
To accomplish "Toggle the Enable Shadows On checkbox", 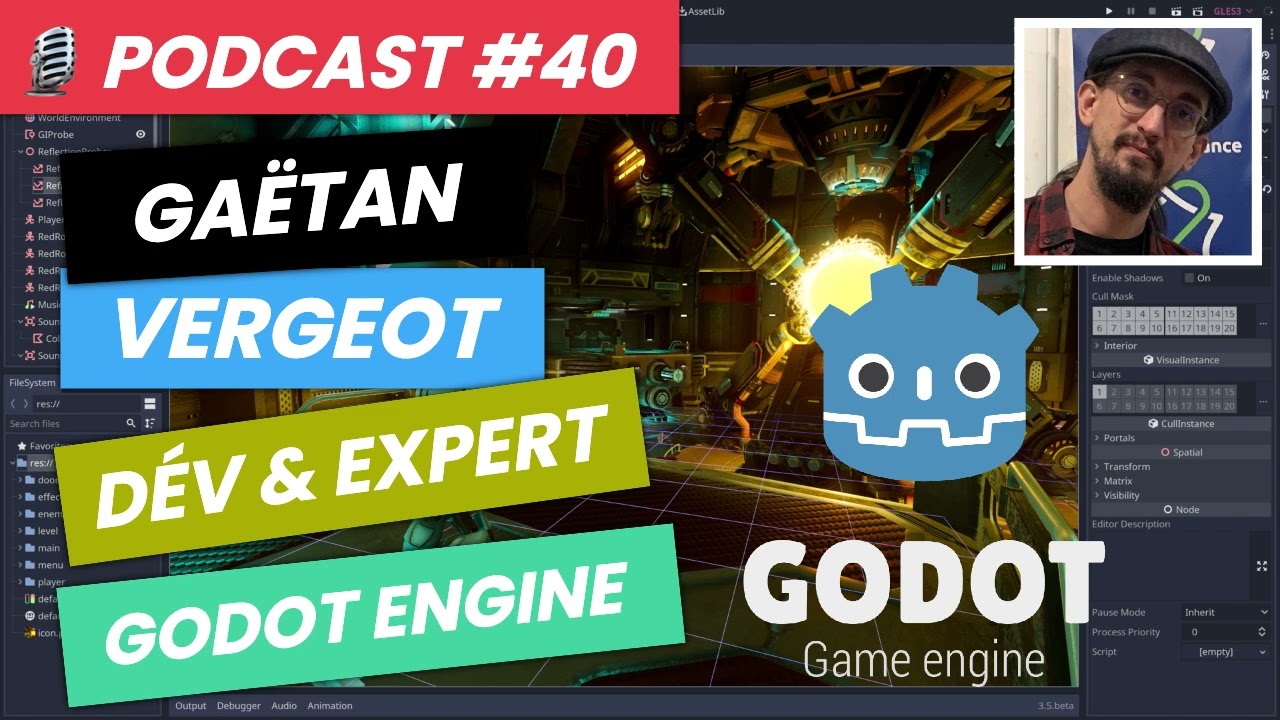I will point(1190,278).
